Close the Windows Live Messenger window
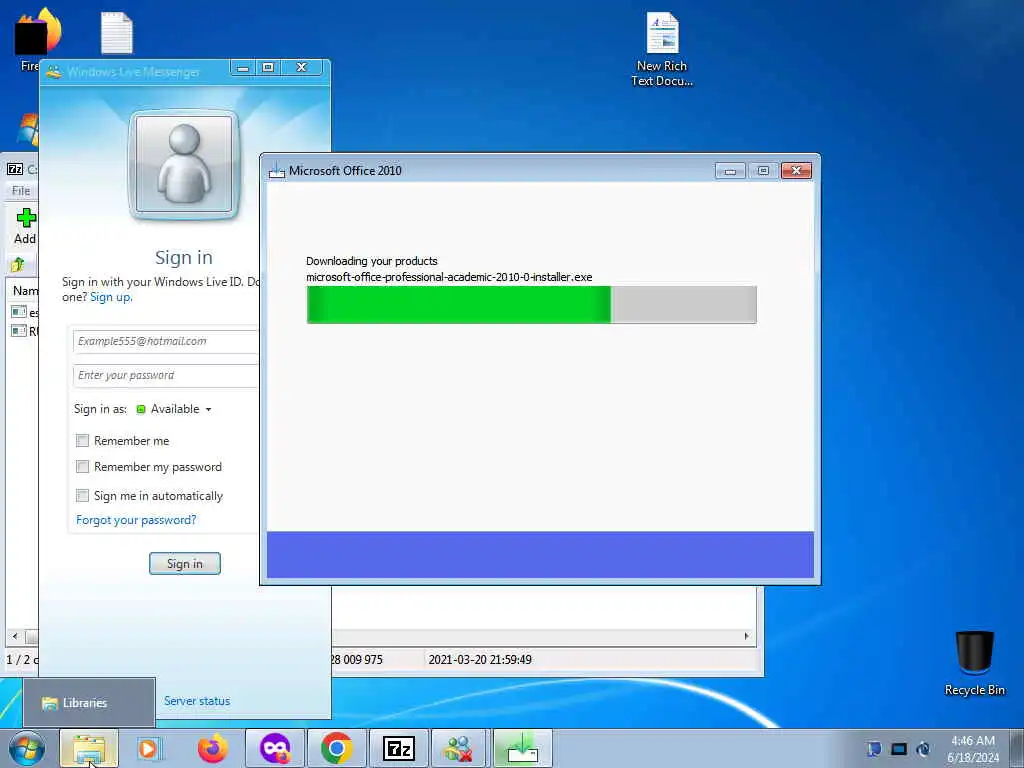1024x768 pixels. (301, 68)
